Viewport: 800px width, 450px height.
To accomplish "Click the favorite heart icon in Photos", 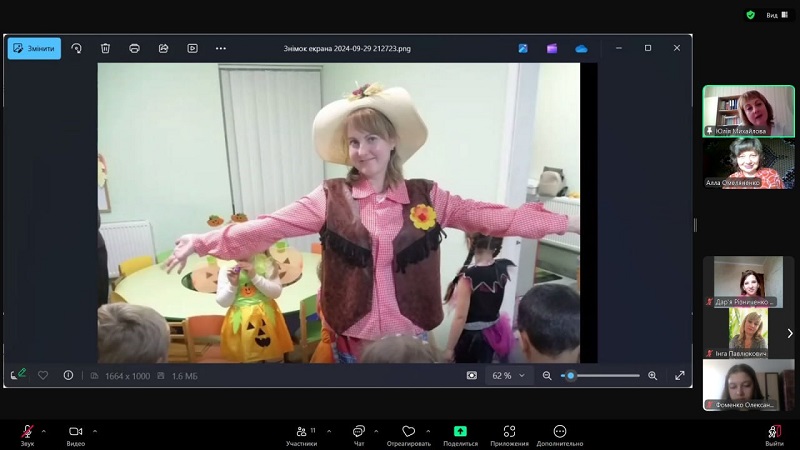I will [x=43, y=376].
